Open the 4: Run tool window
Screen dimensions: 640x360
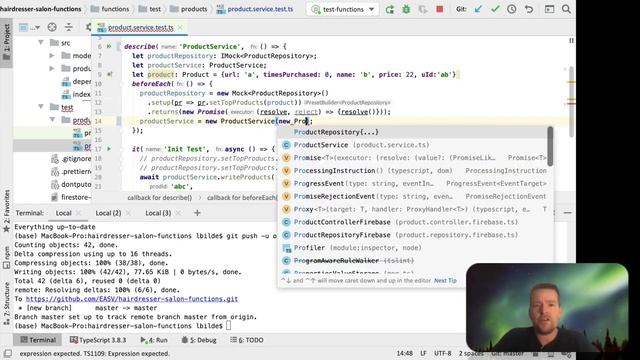point(154,340)
